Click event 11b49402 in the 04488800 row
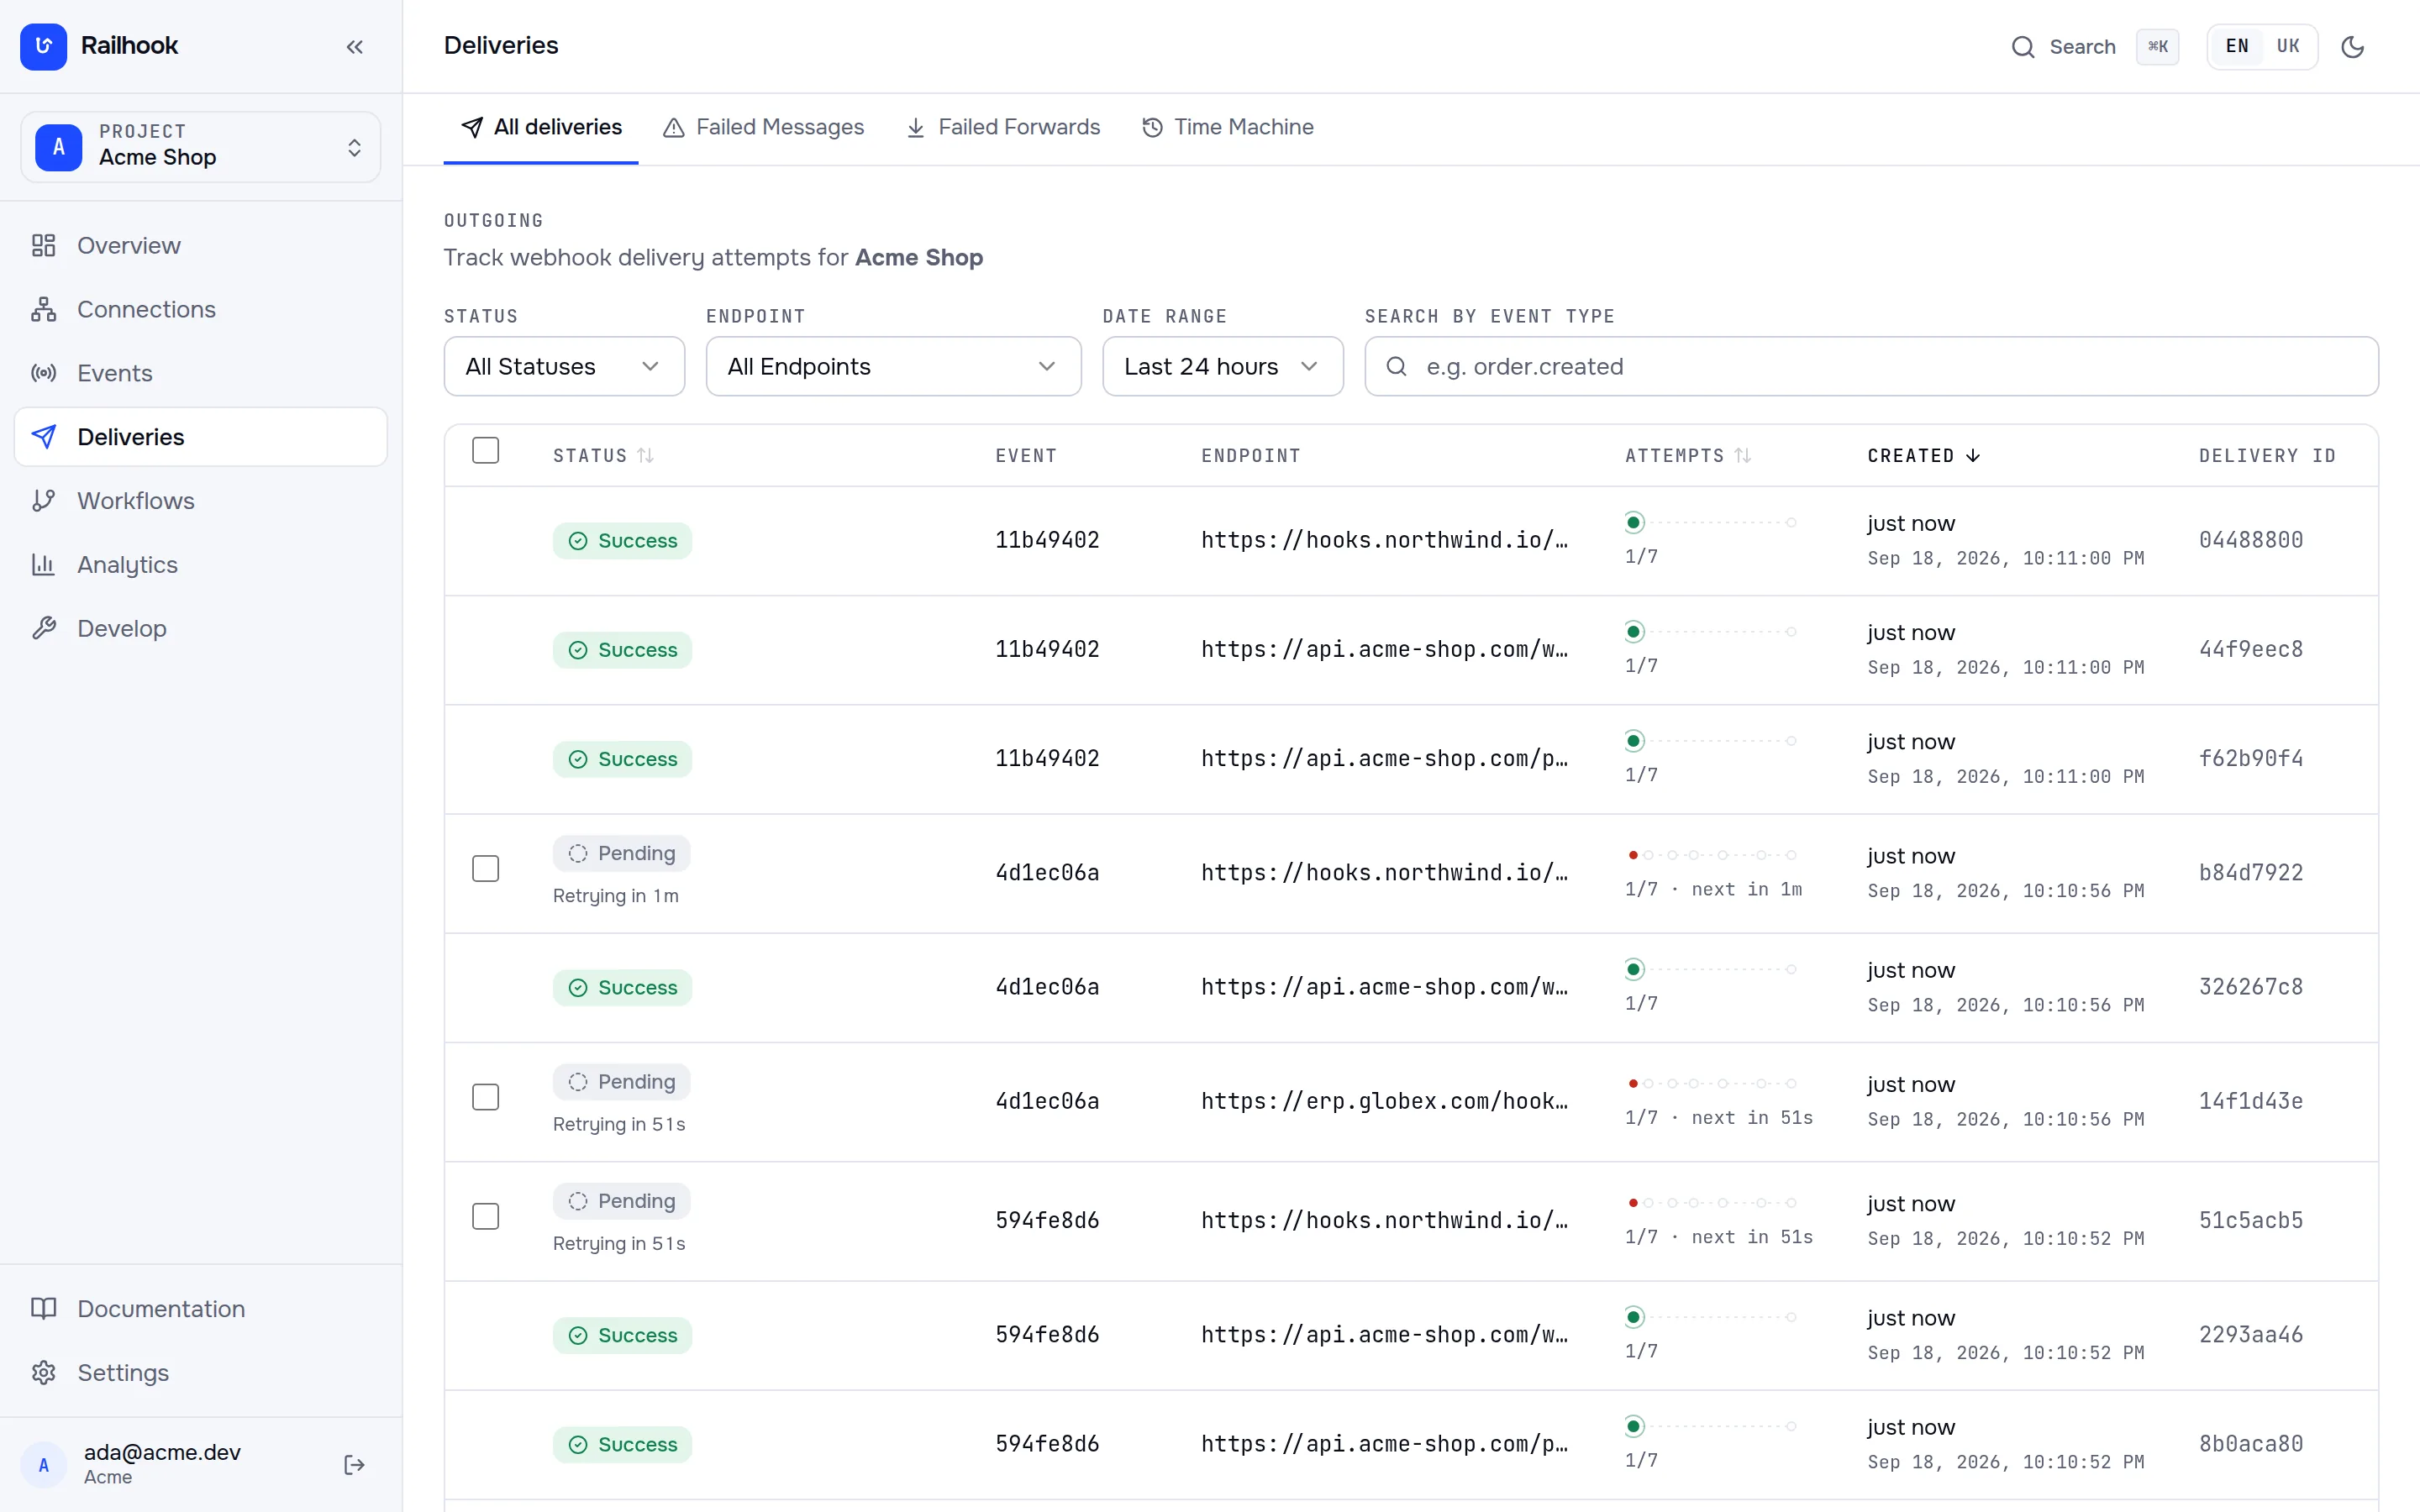The image size is (2420, 1512). point(1047,541)
